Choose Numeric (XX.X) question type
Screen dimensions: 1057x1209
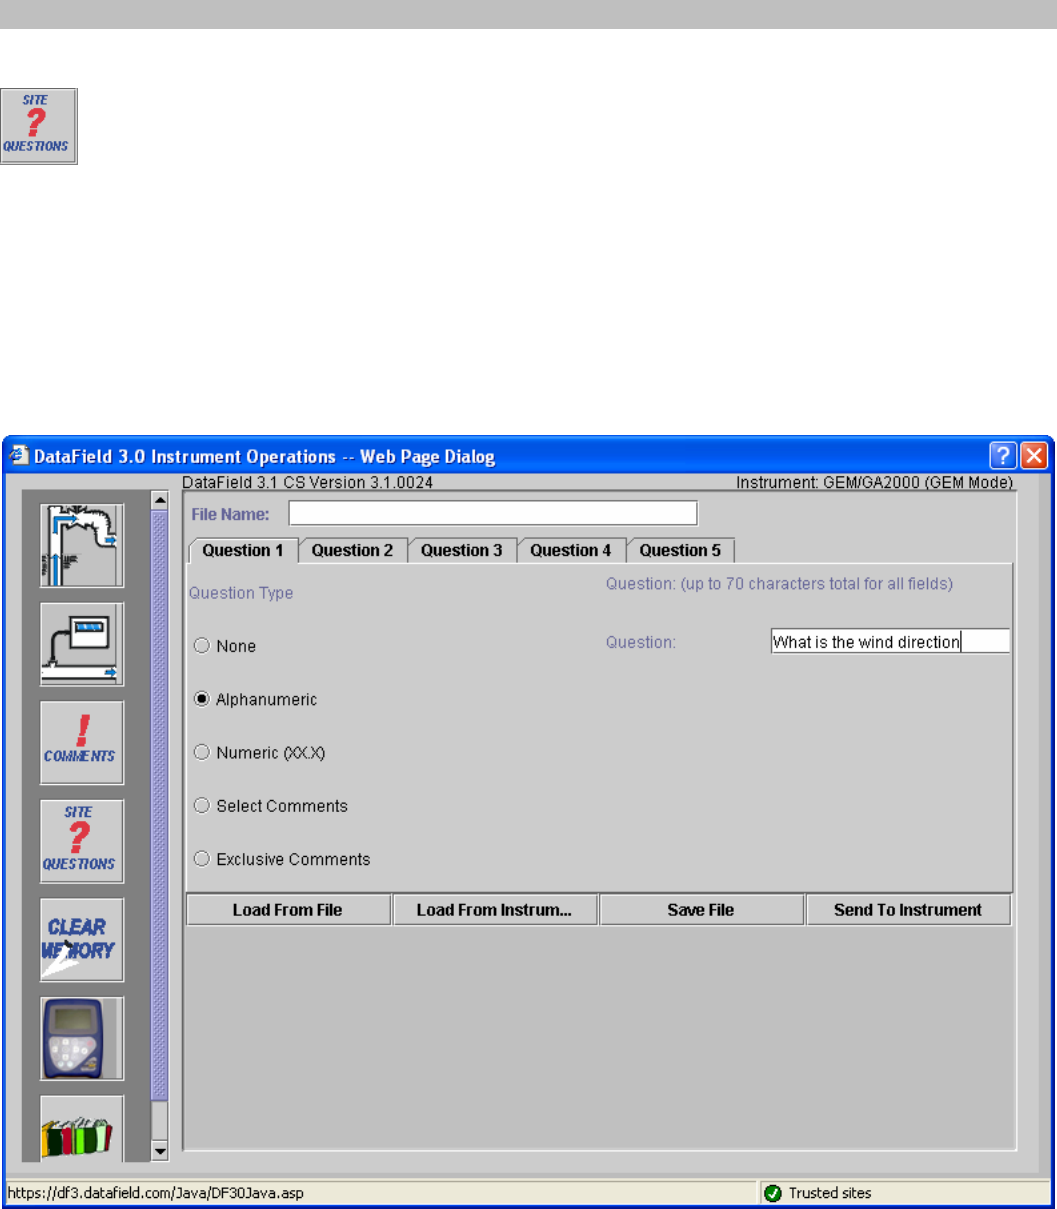point(259,753)
